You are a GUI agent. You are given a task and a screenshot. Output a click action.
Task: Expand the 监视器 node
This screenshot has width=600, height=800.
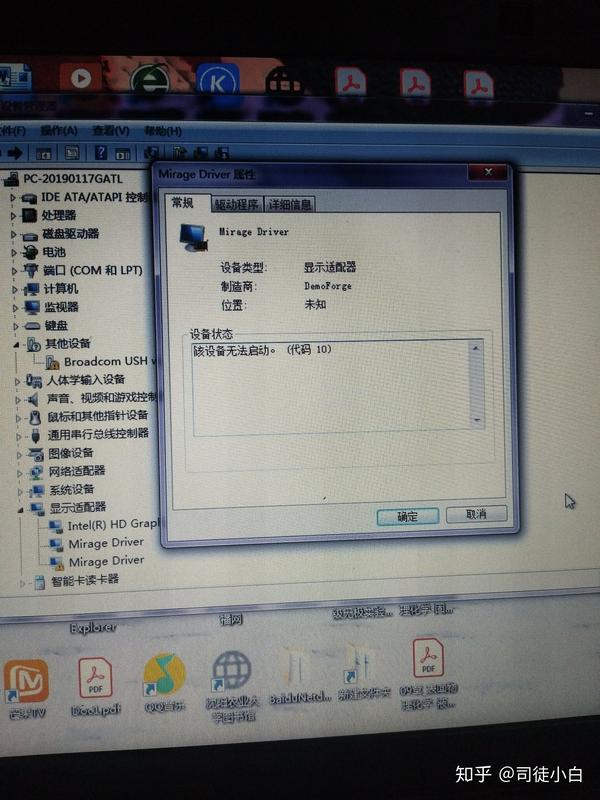click(15, 308)
